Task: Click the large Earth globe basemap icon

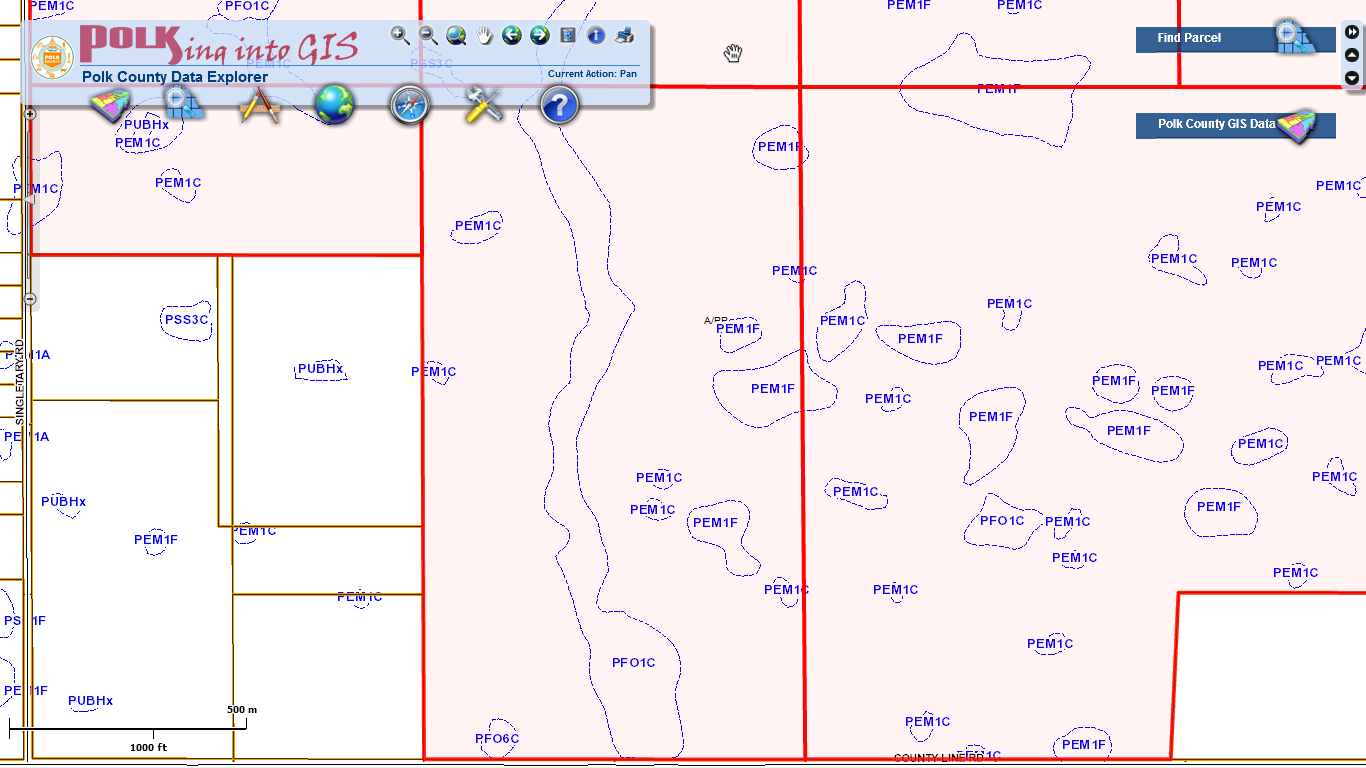Action: [x=335, y=105]
